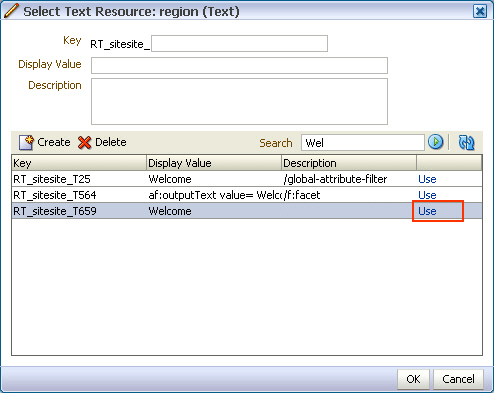Click the blue refresh arrows icon
This screenshot has width=494, height=393.
[x=466, y=143]
